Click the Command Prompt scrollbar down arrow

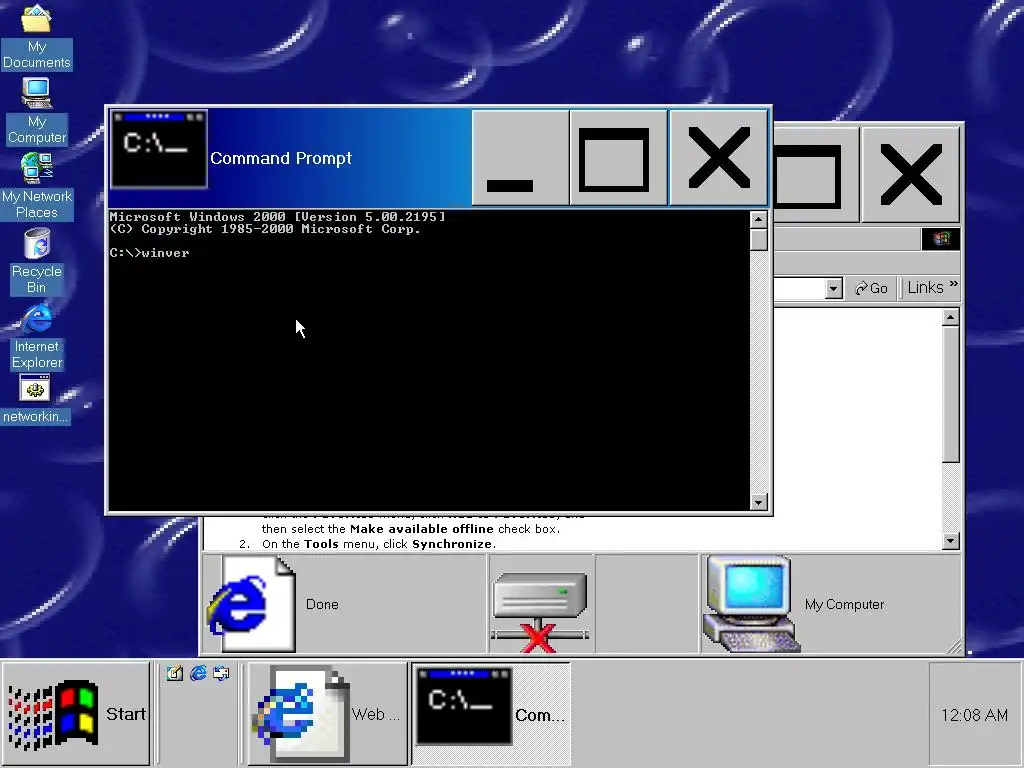pyautogui.click(x=758, y=502)
